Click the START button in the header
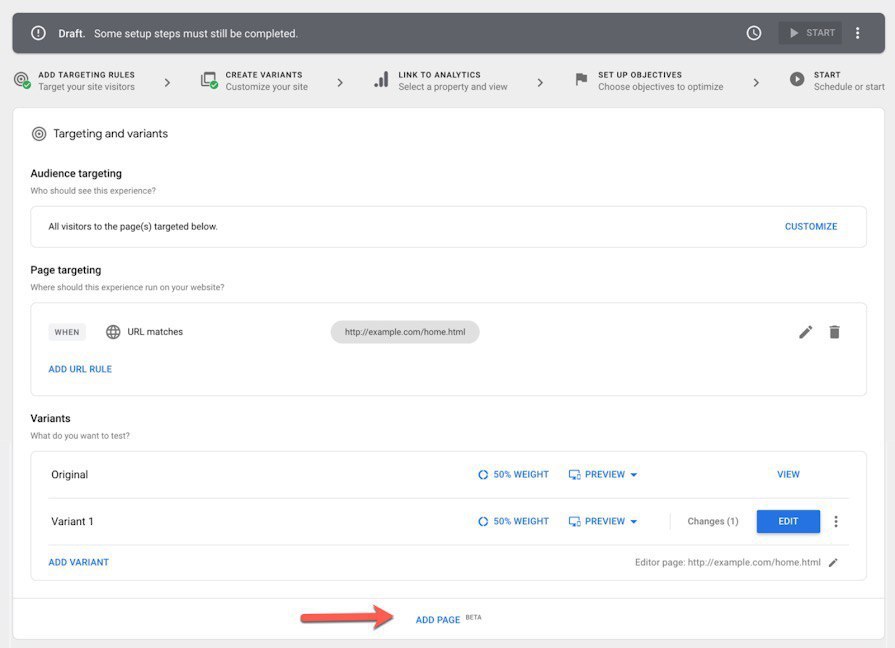This screenshot has height=648, width=895. pyautogui.click(x=810, y=33)
